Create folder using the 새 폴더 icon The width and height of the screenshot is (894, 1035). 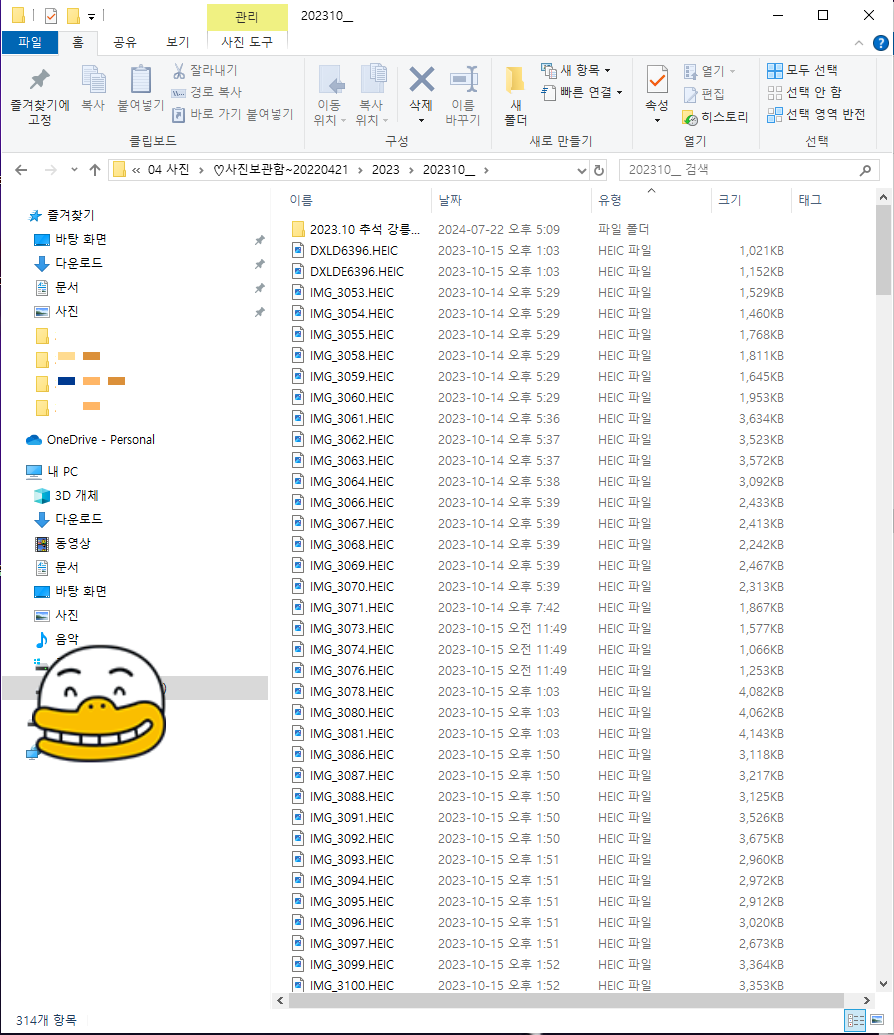click(x=513, y=95)
